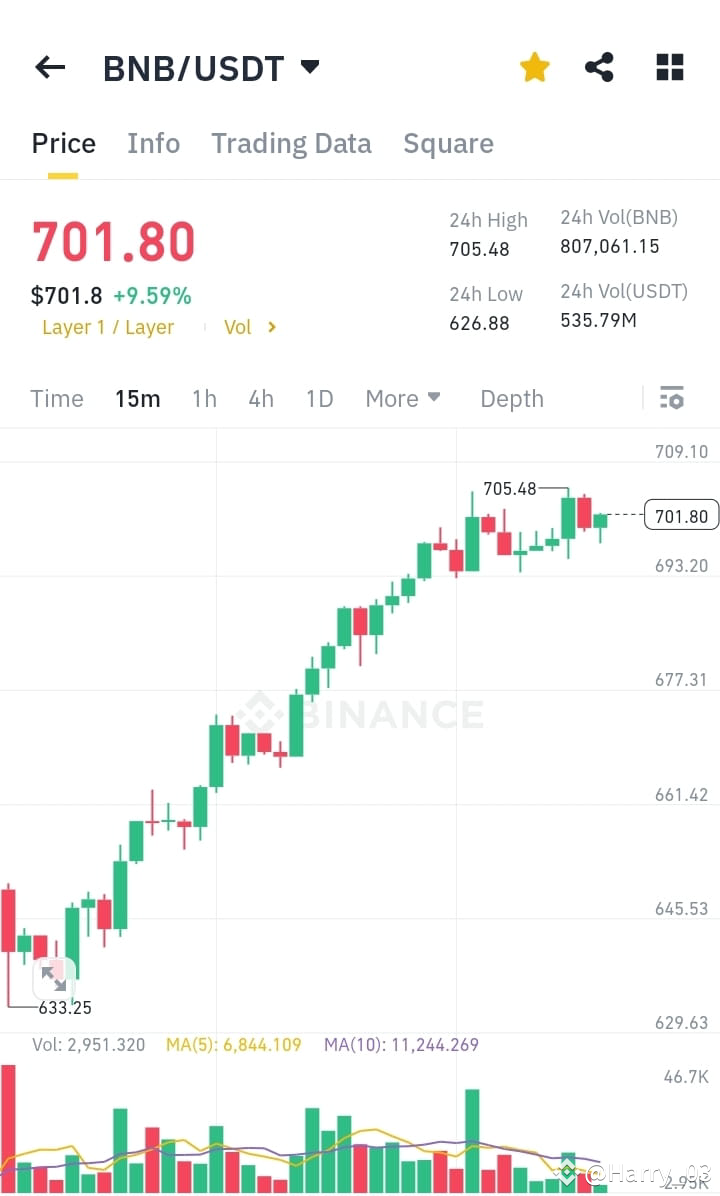Image resolution: width=720 pixels, height=1196 pixels.
Task: Favorite BNB/USDT via the star icon
Action: click(x=534, y=67)
